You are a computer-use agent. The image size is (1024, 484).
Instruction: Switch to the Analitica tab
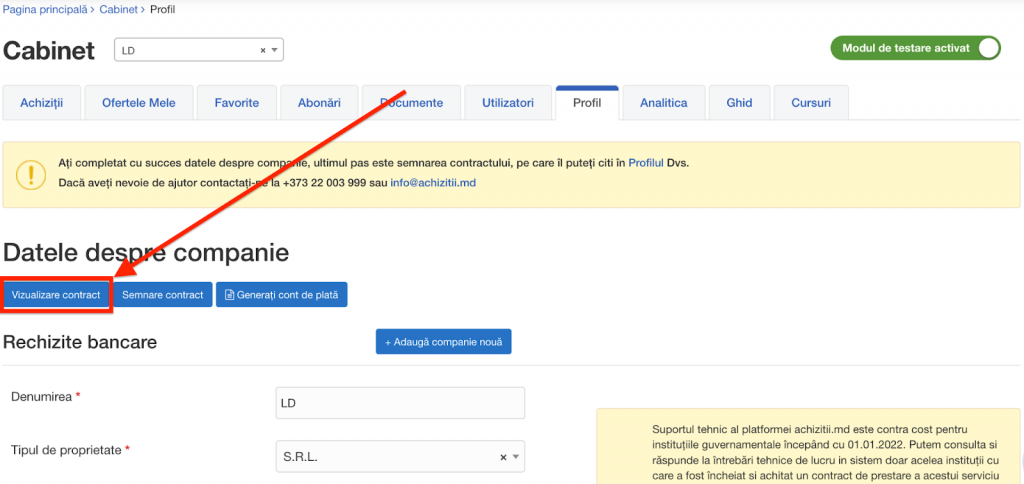tap(663, 103)
